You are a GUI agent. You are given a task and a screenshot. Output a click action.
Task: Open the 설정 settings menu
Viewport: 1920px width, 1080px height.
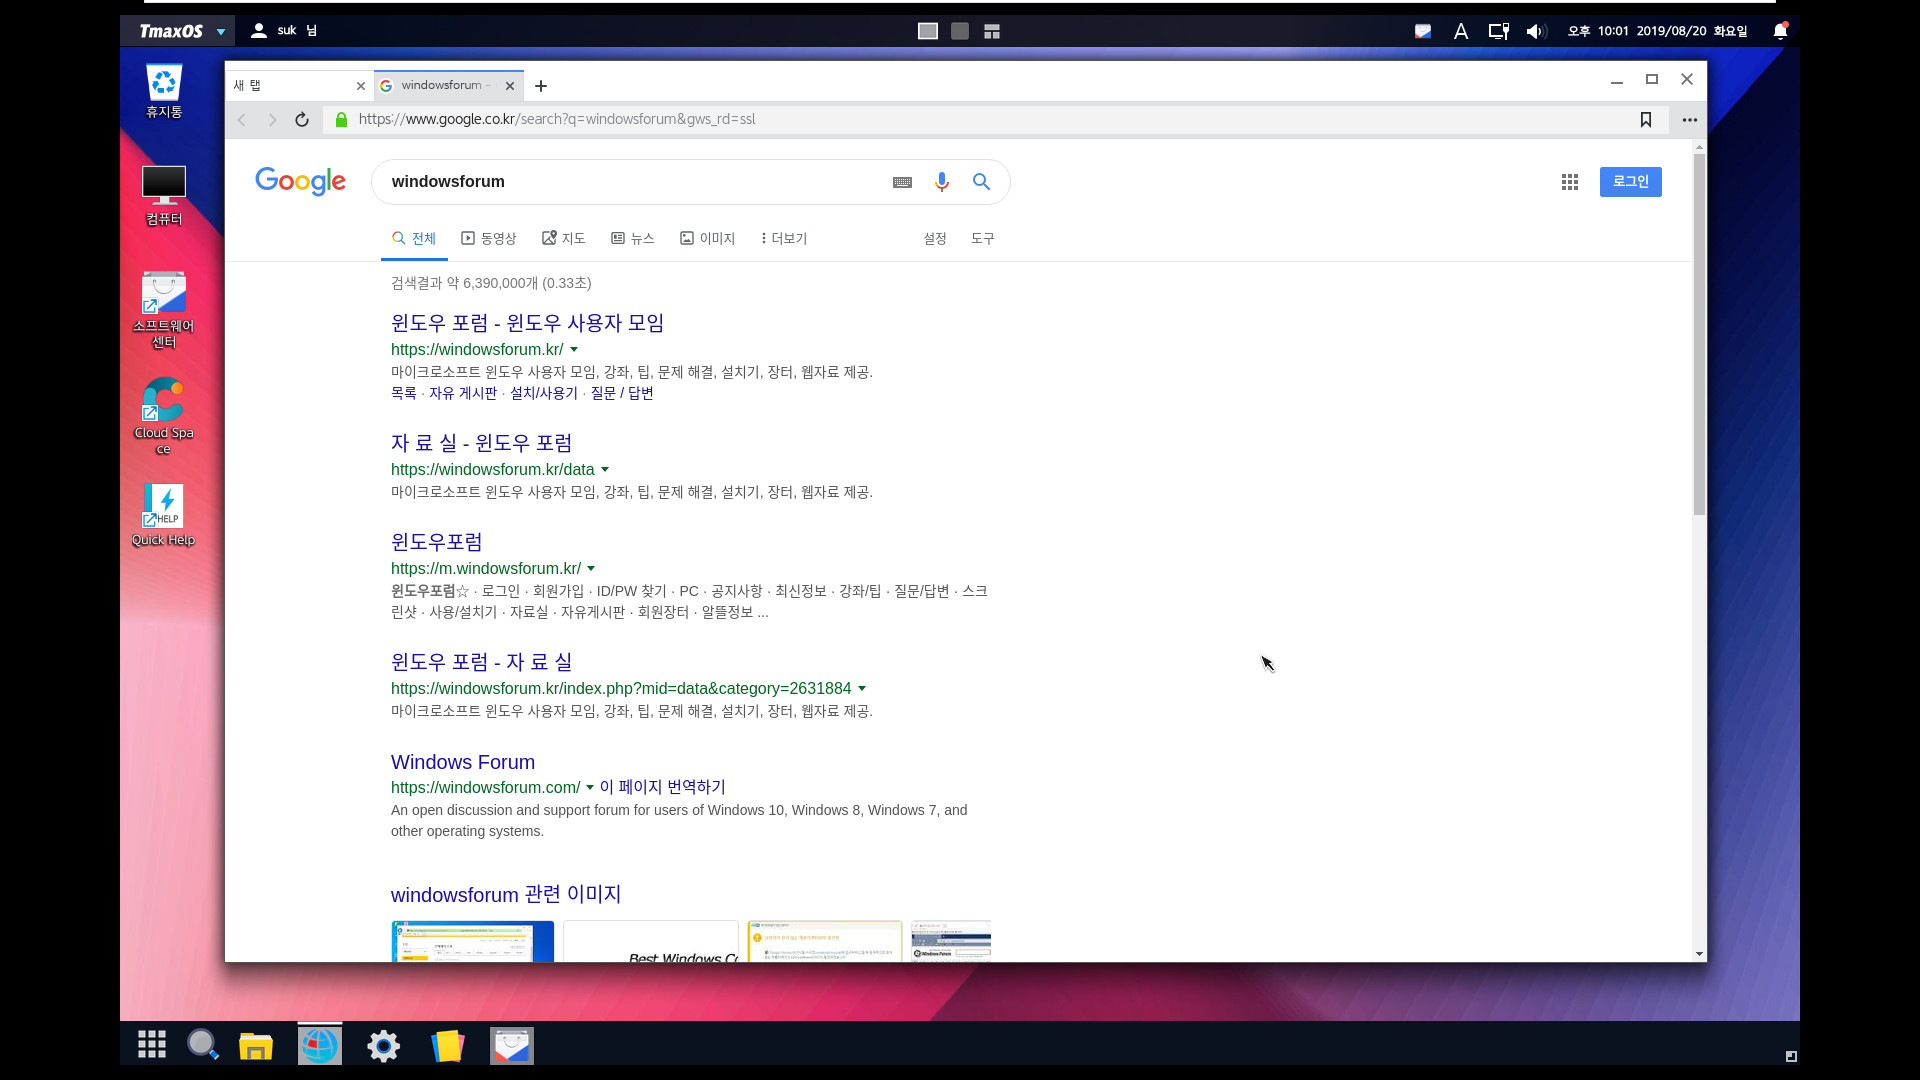[935, 239]
